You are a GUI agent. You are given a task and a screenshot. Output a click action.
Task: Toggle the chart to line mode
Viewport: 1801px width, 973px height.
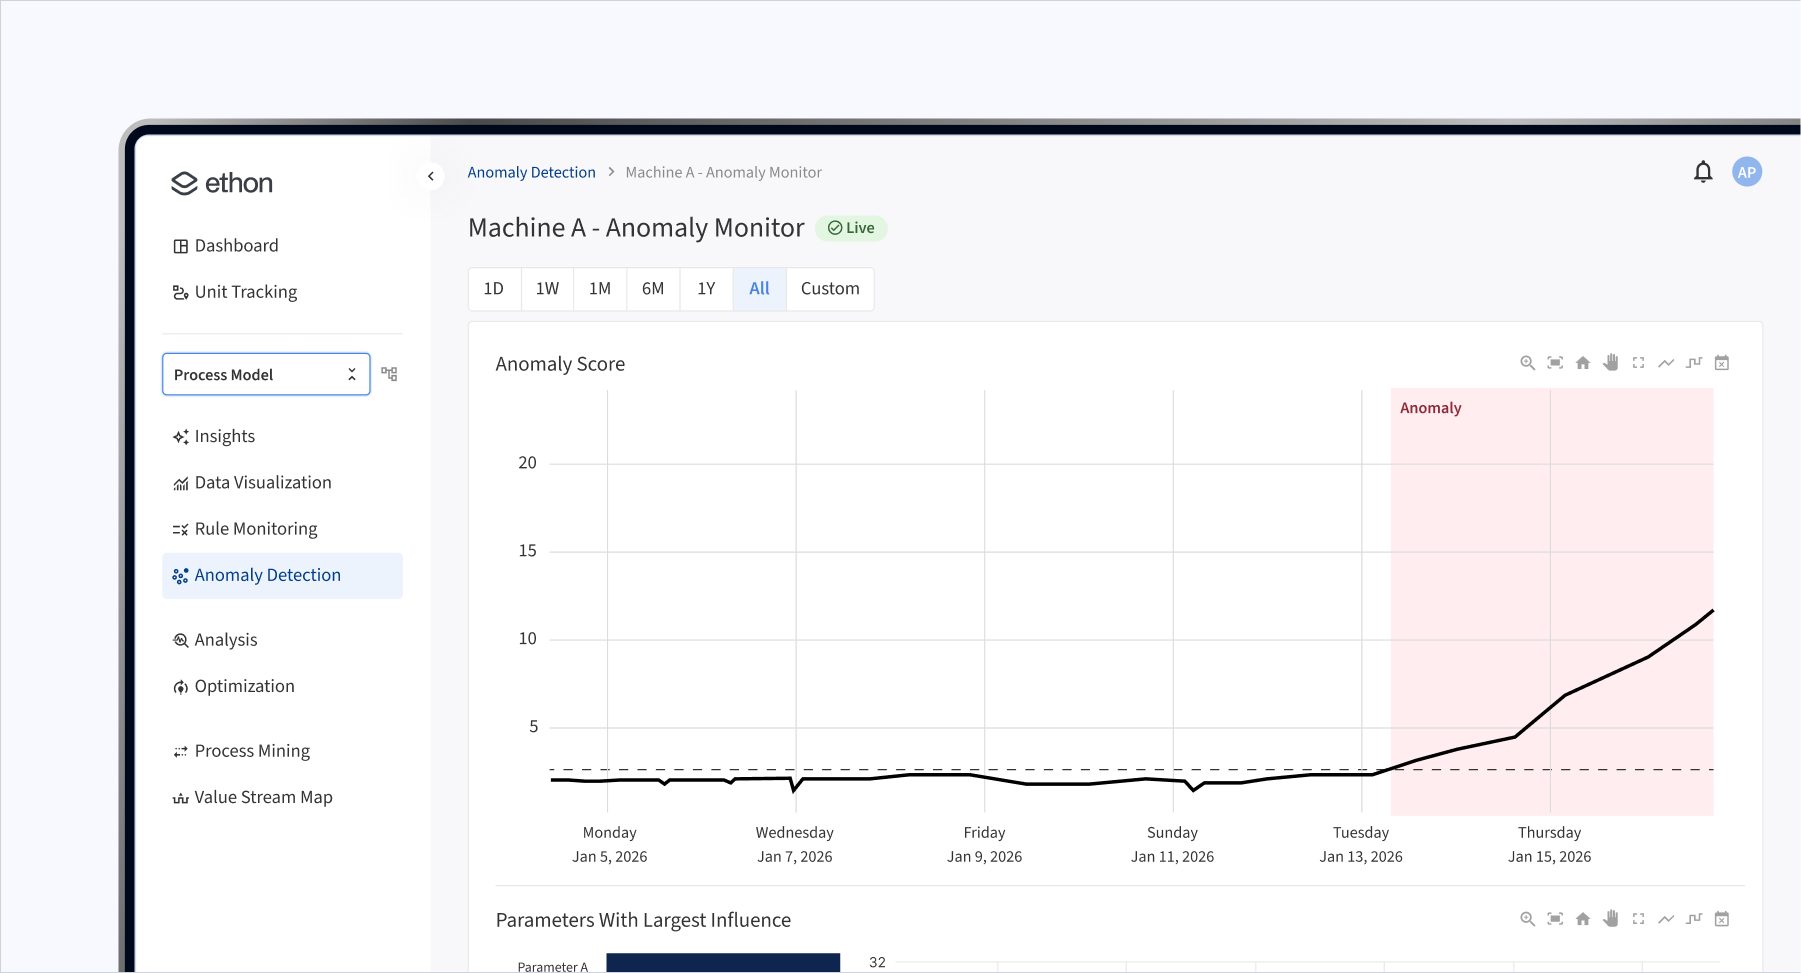click(1666, 362)
